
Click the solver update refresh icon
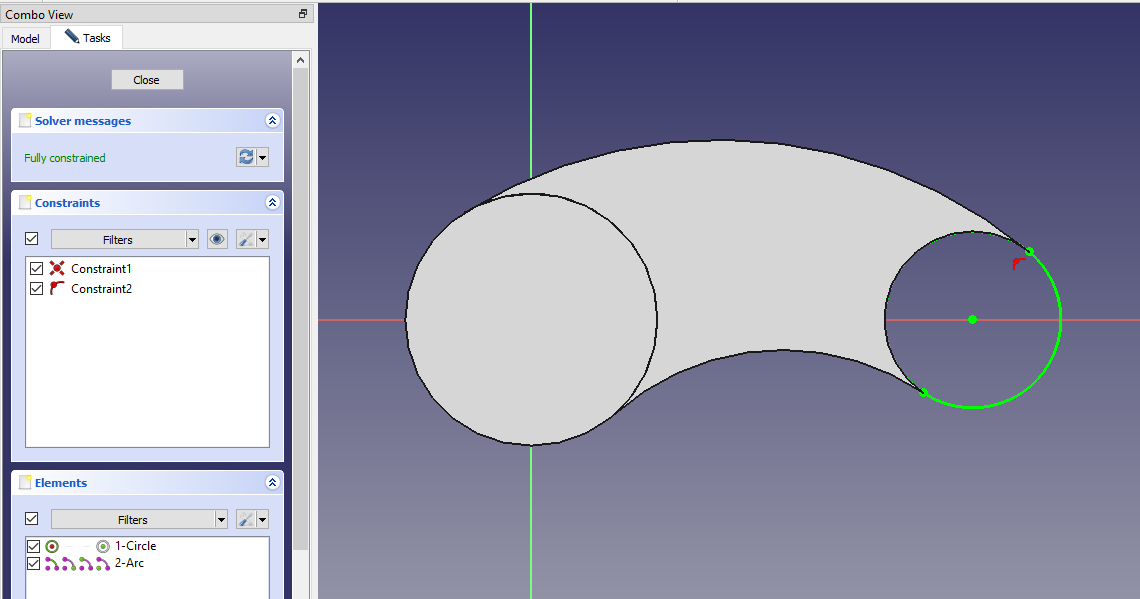[245, 157]
